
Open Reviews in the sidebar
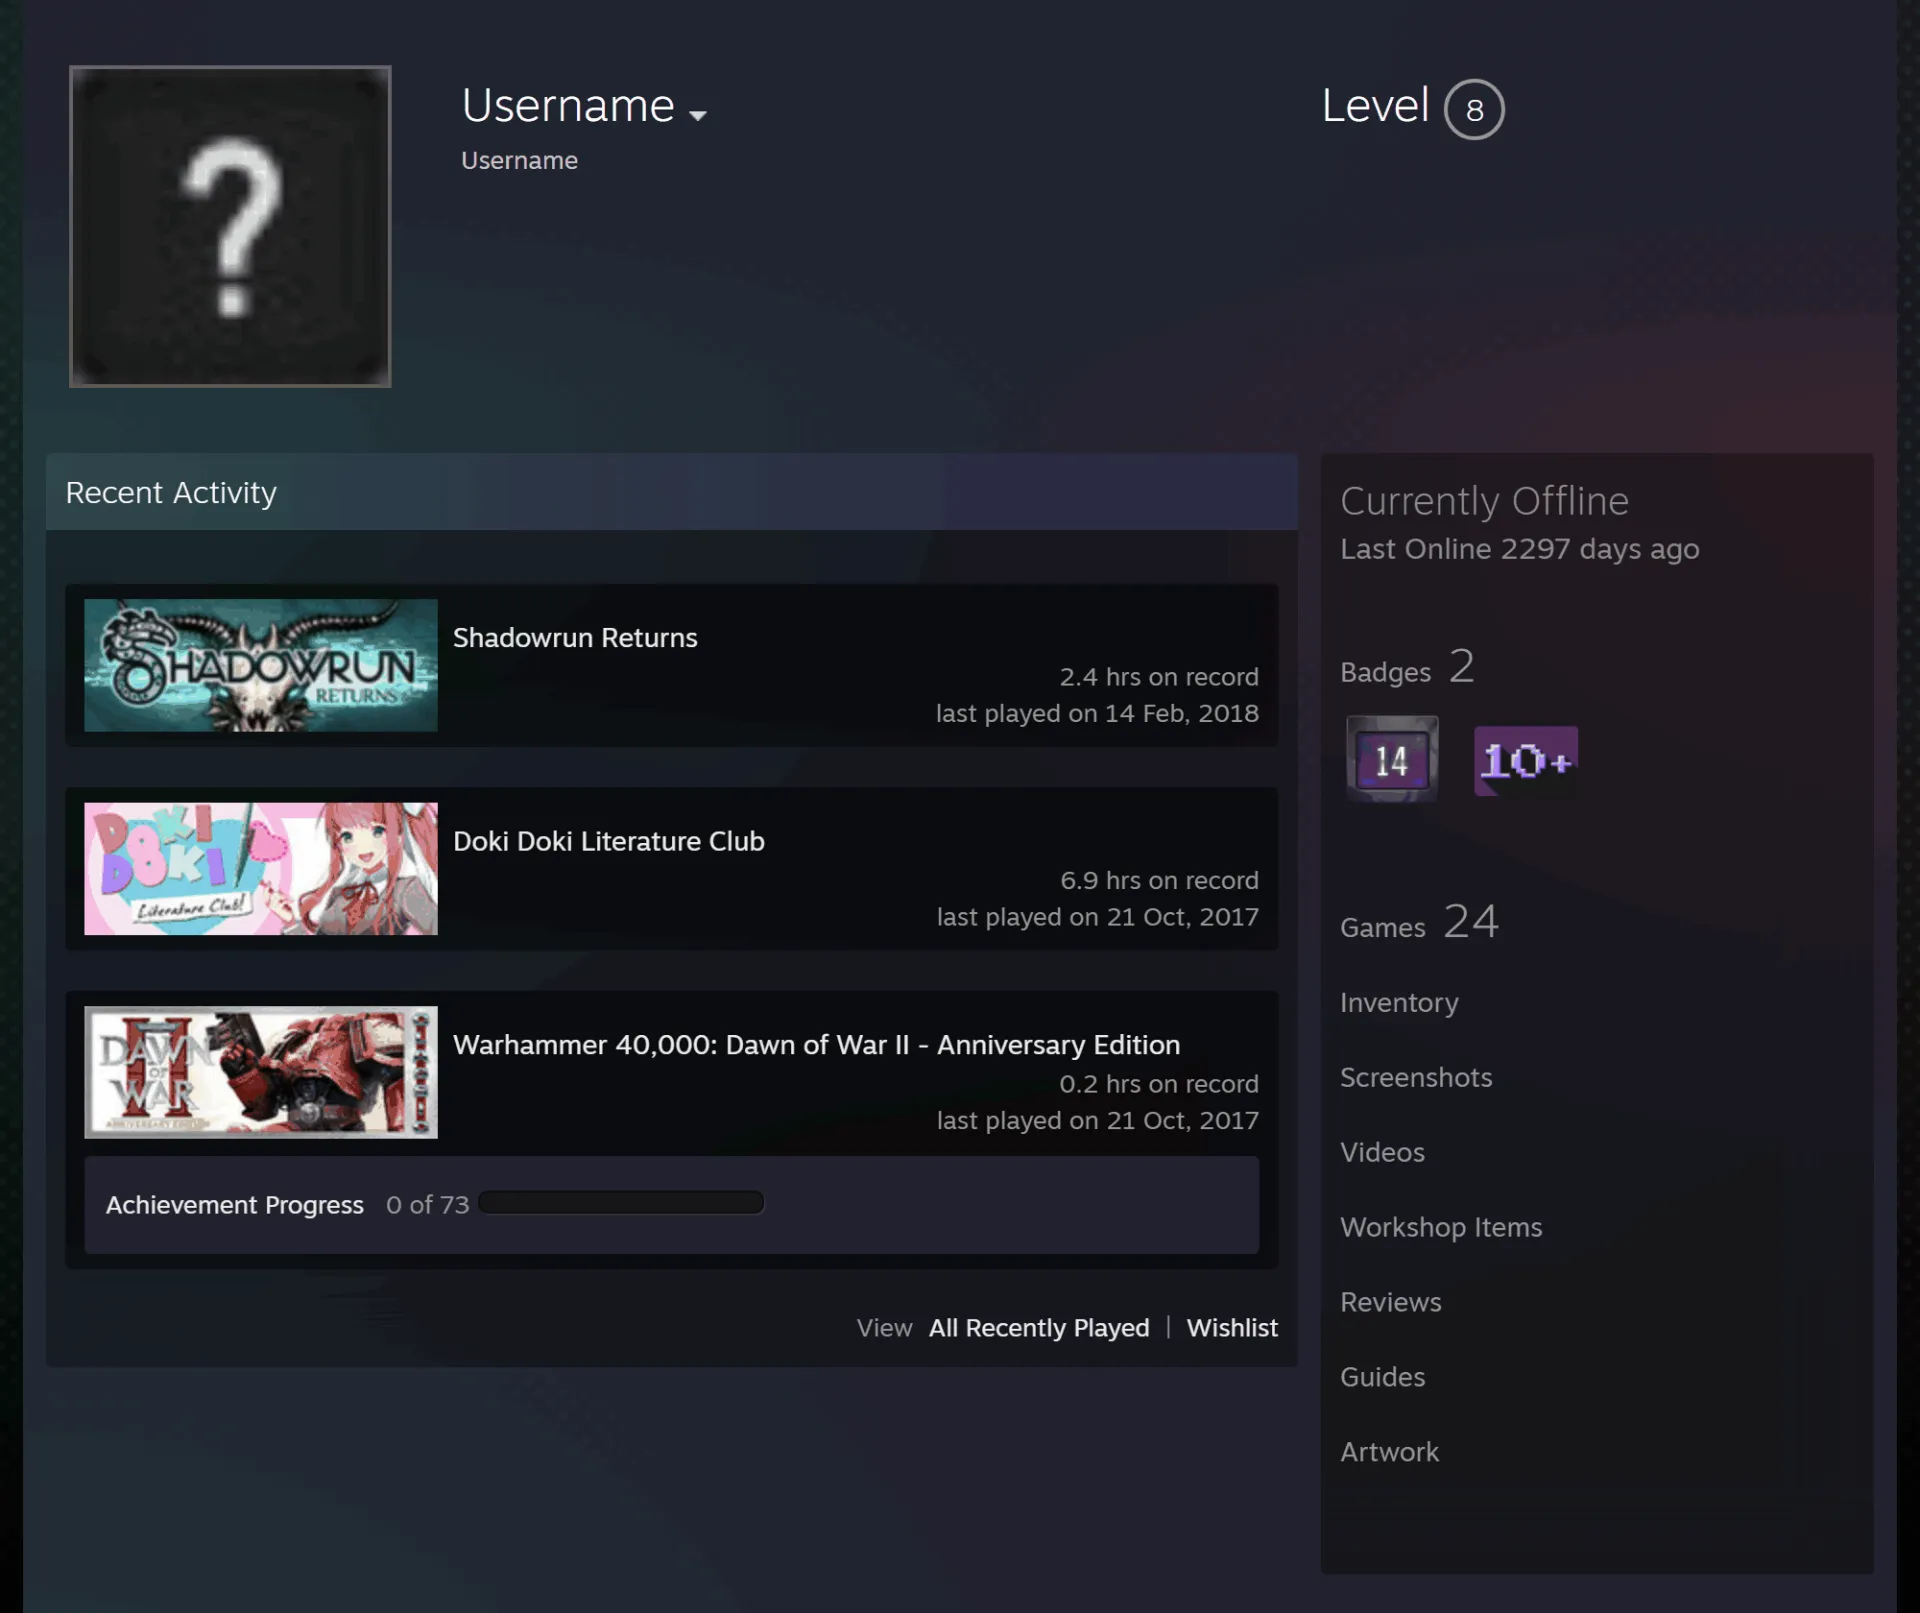coord(1391,1302)
